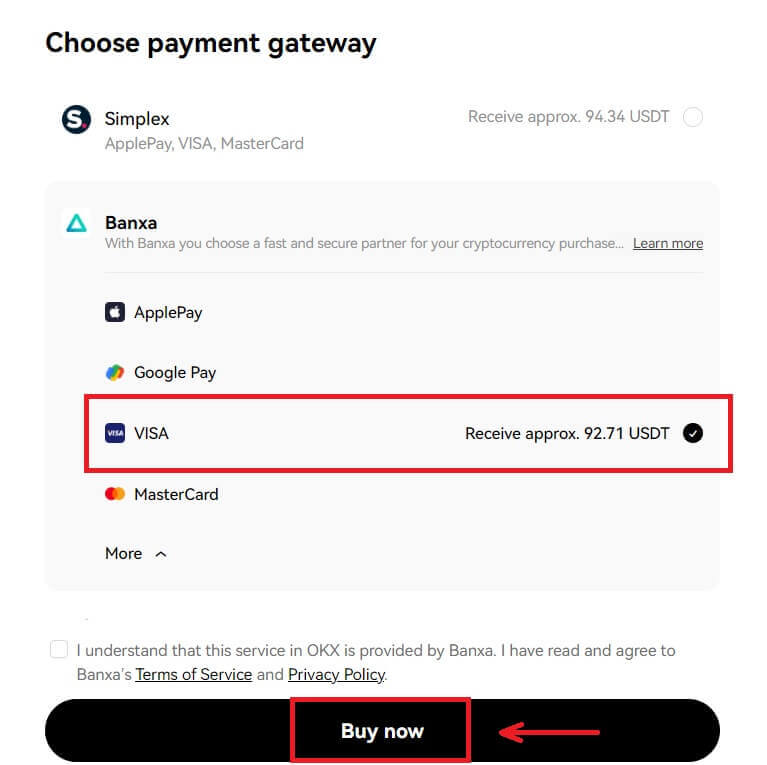The image size is (767, 765).
Task: Click the Simplex logo icon
Action: coord(76,119)
